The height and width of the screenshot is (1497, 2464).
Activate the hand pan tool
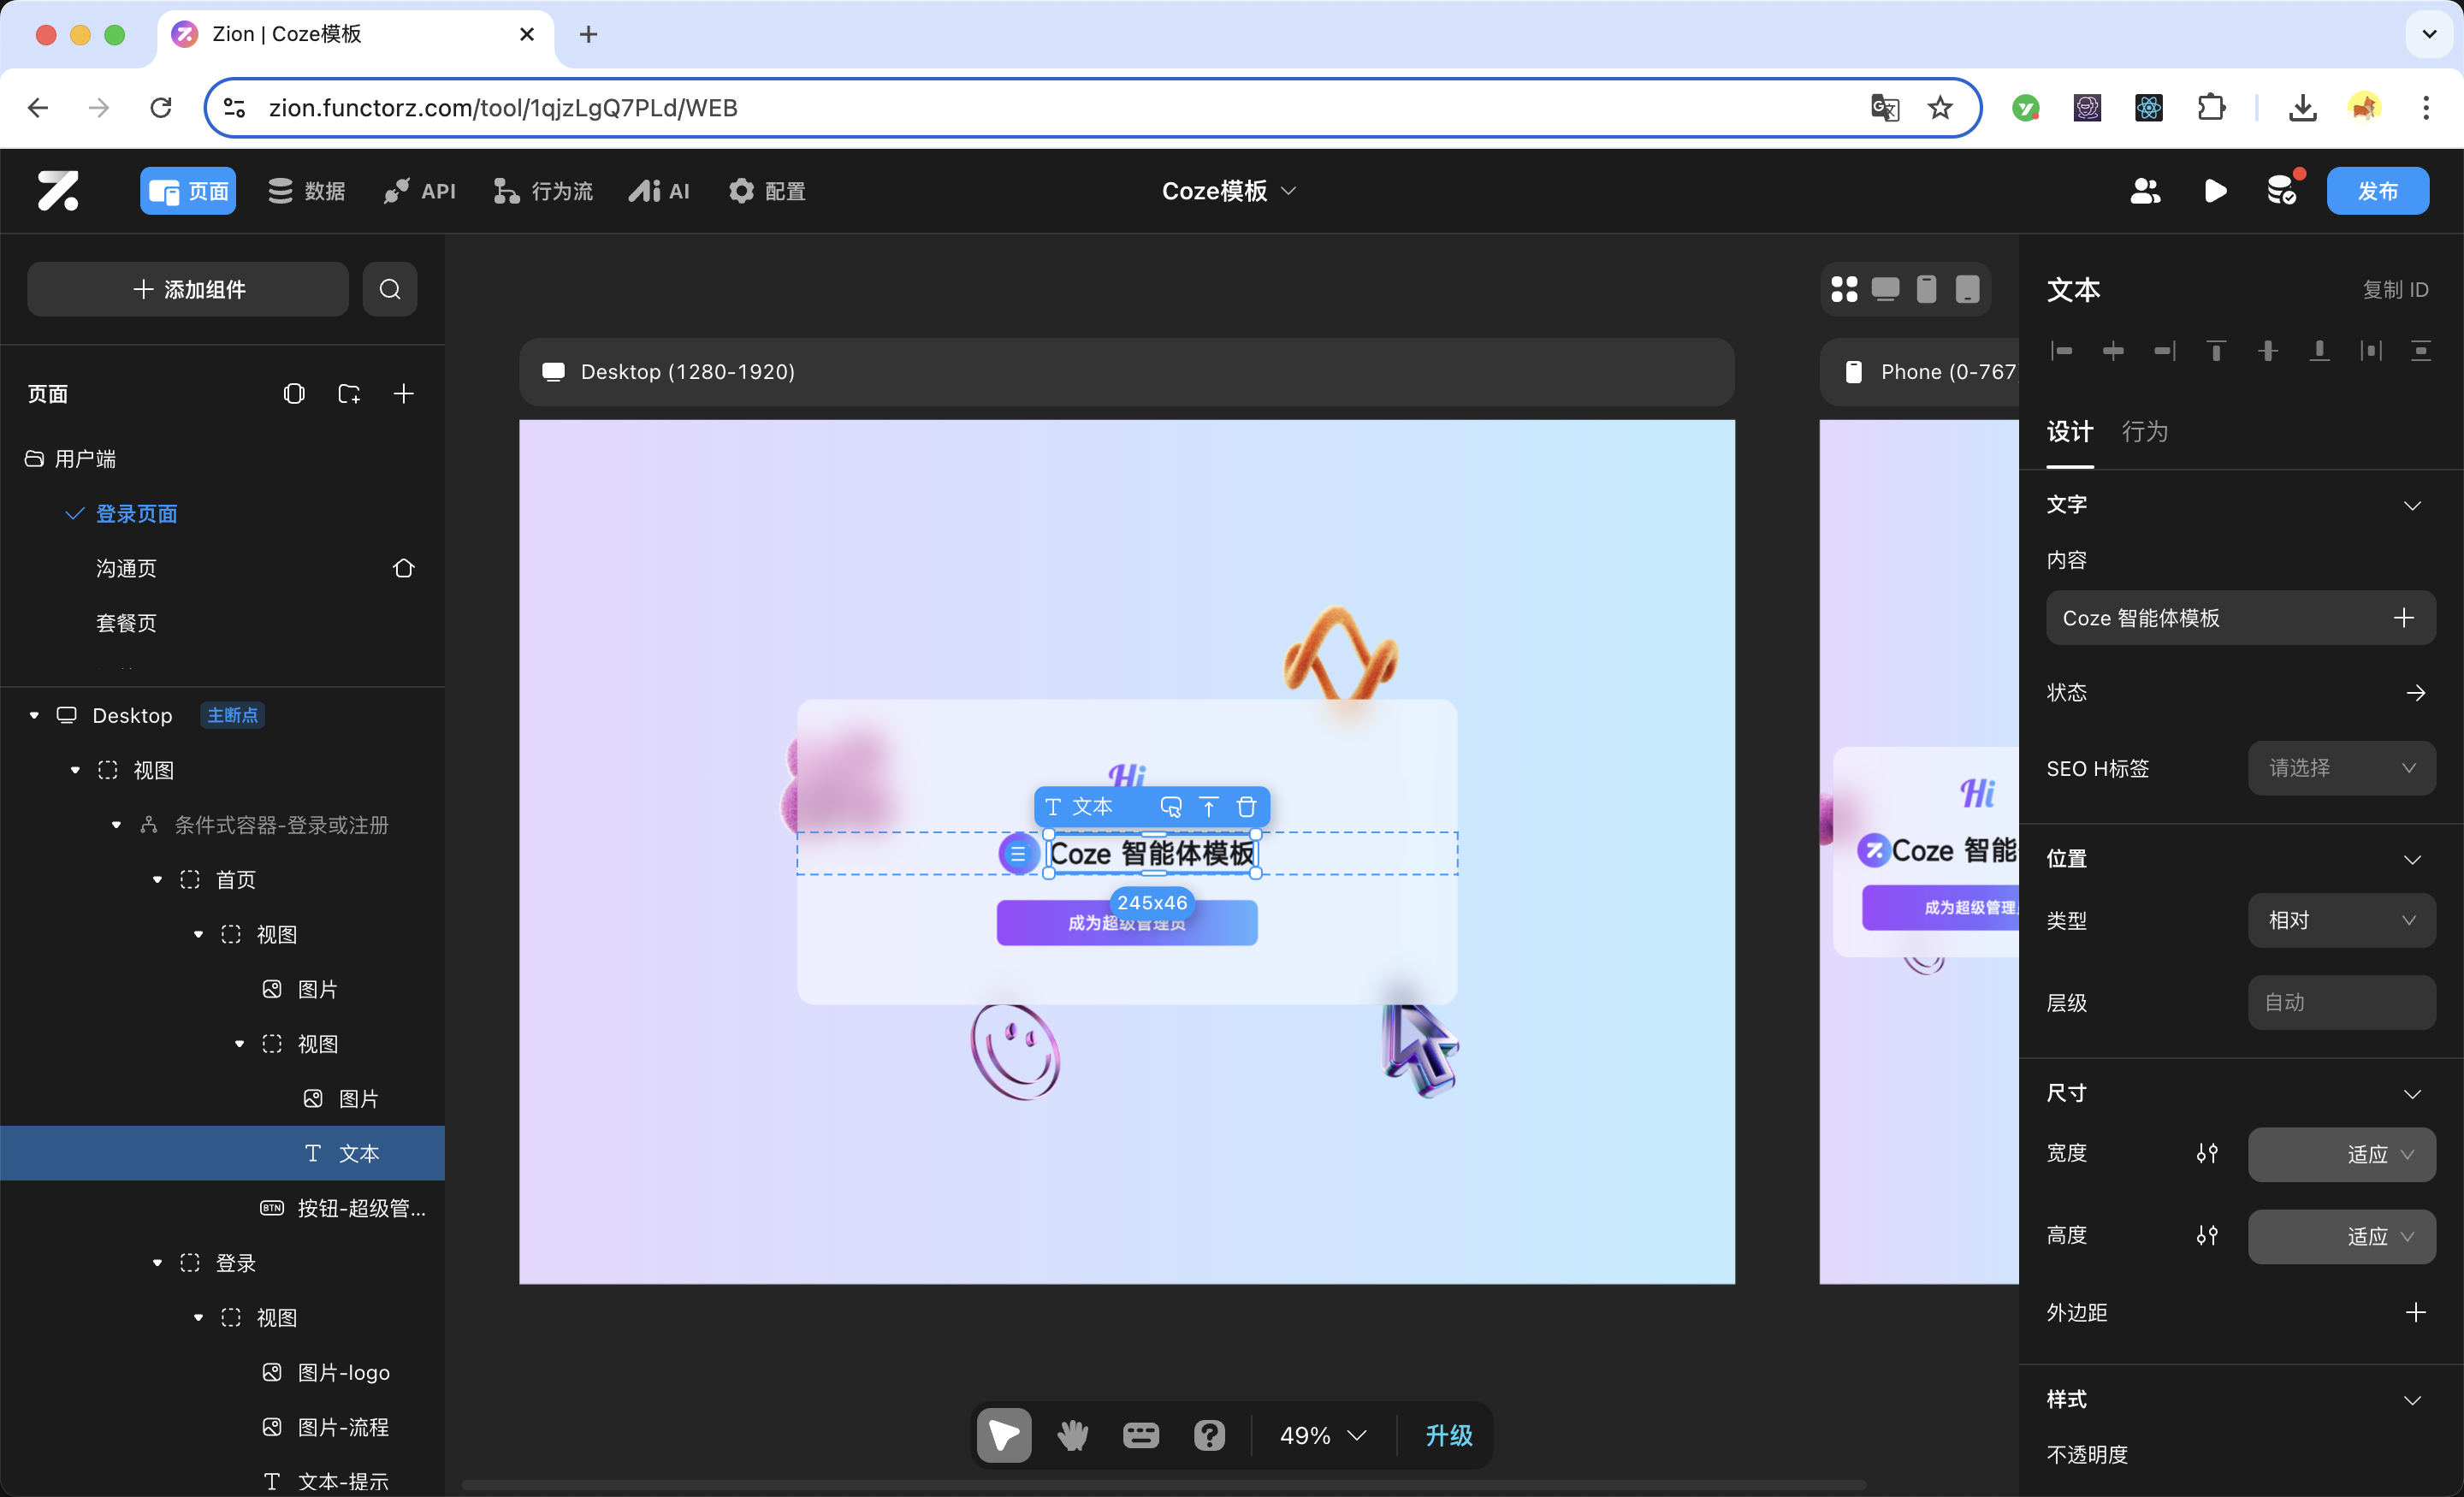[1073, 1436]
